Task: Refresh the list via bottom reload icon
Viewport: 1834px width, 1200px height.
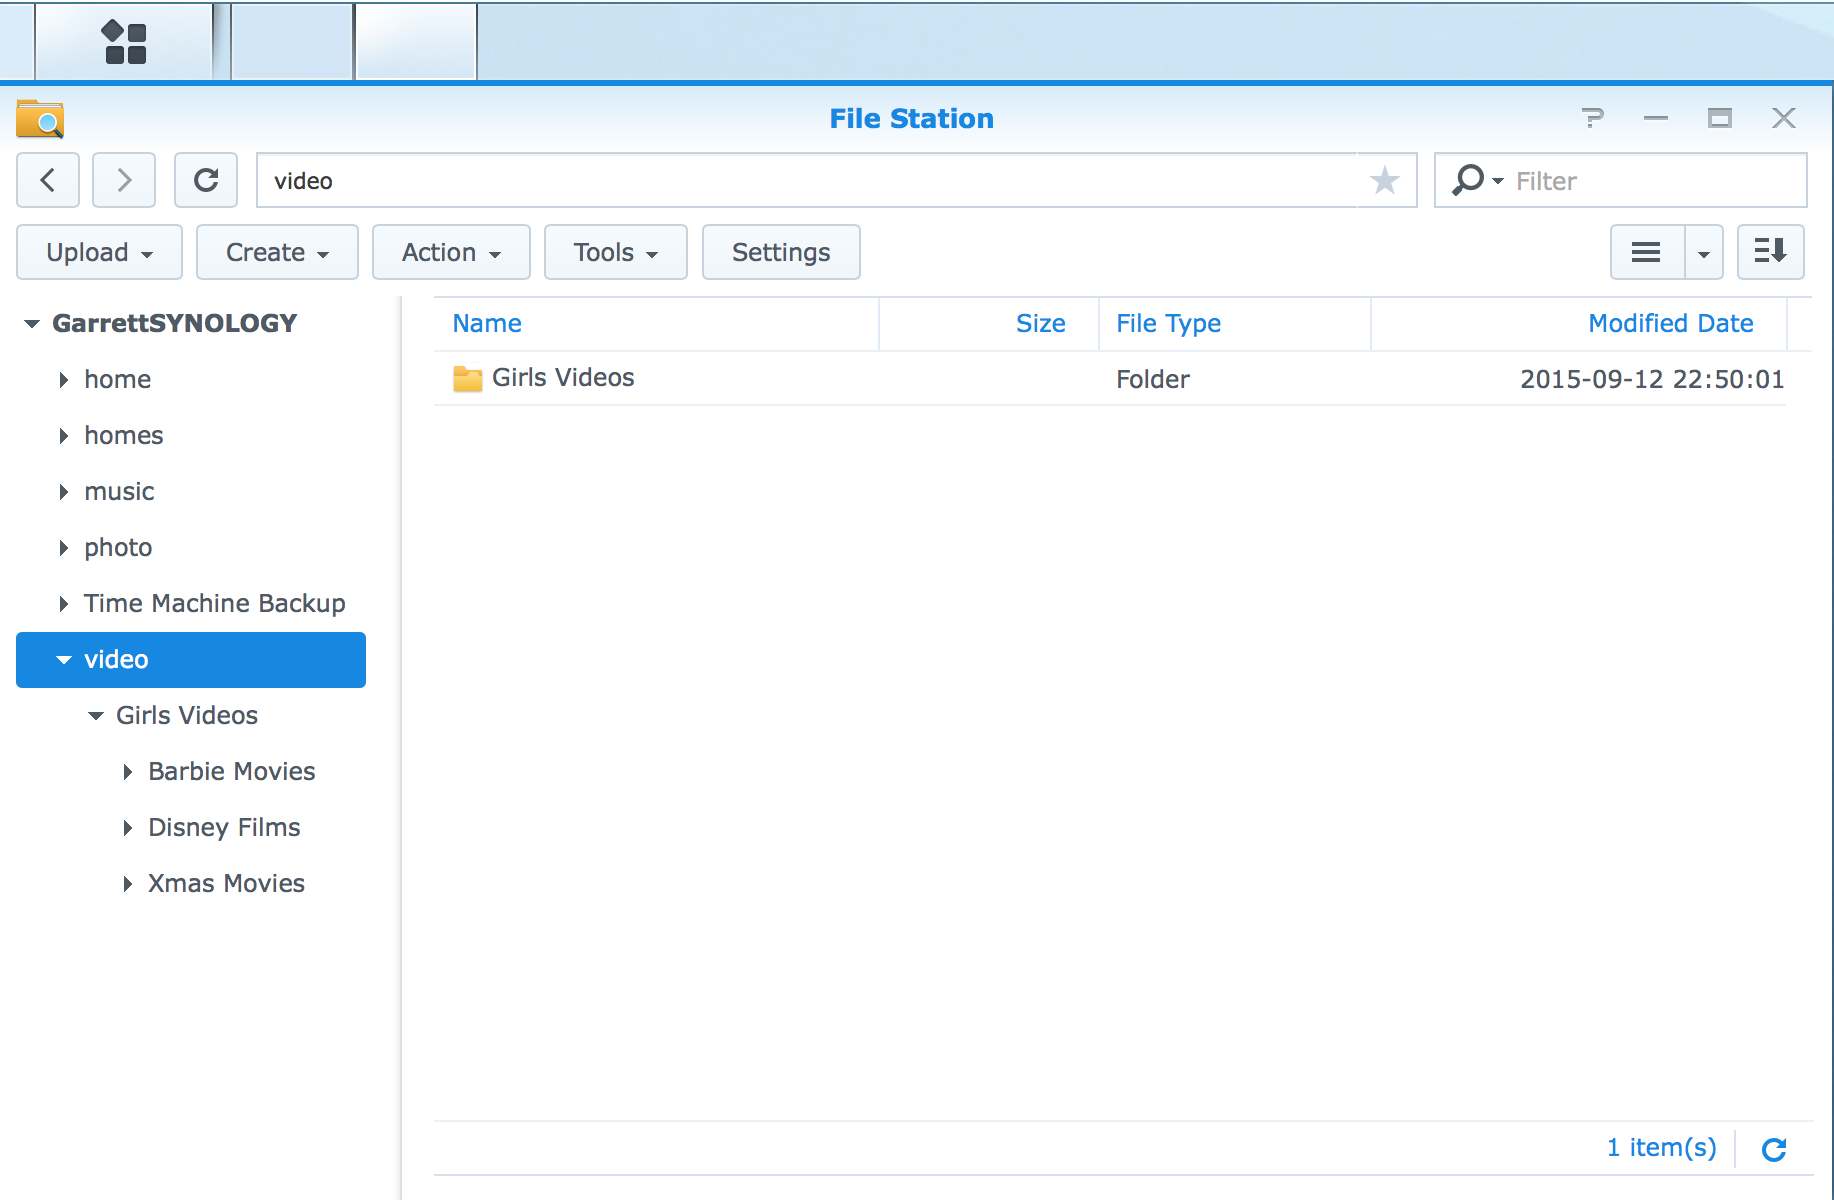Action: [1774, 1149]
